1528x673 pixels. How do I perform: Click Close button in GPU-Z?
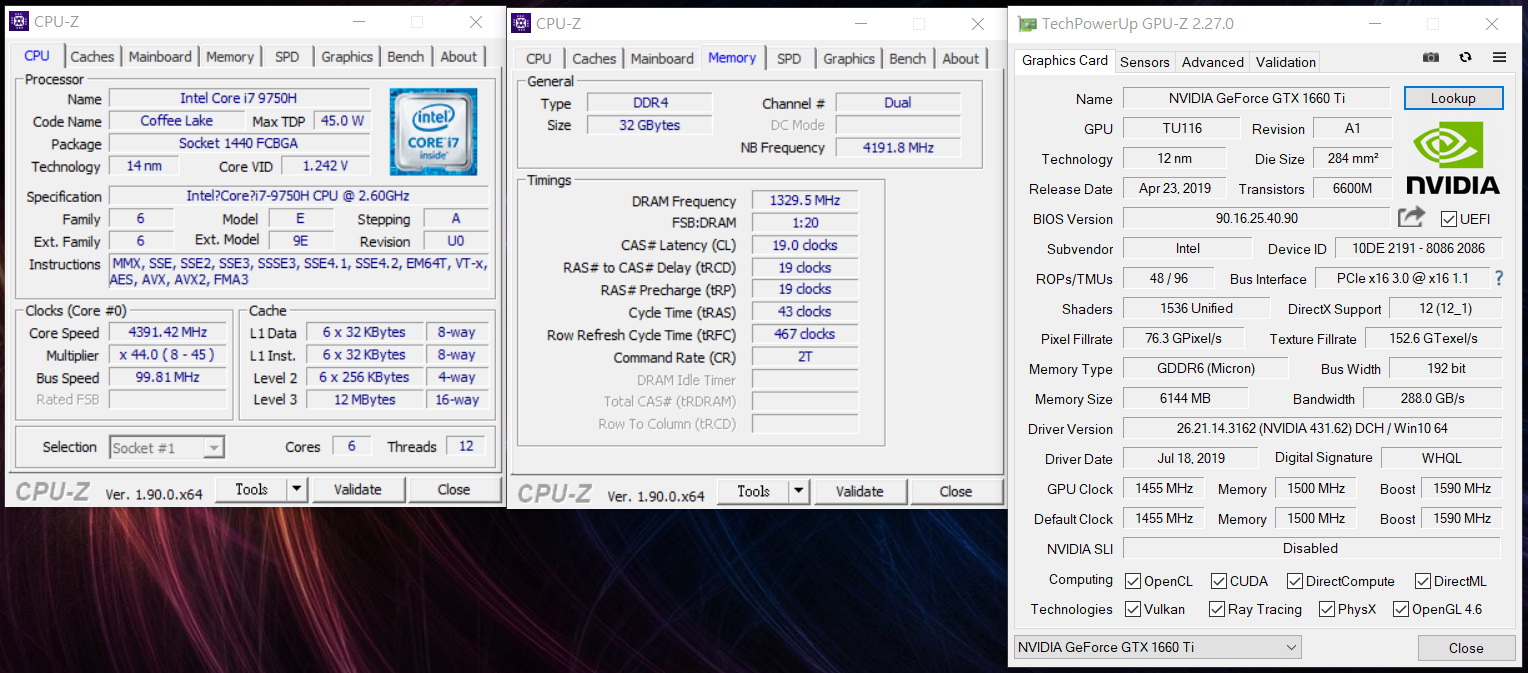click(1466, 648)
